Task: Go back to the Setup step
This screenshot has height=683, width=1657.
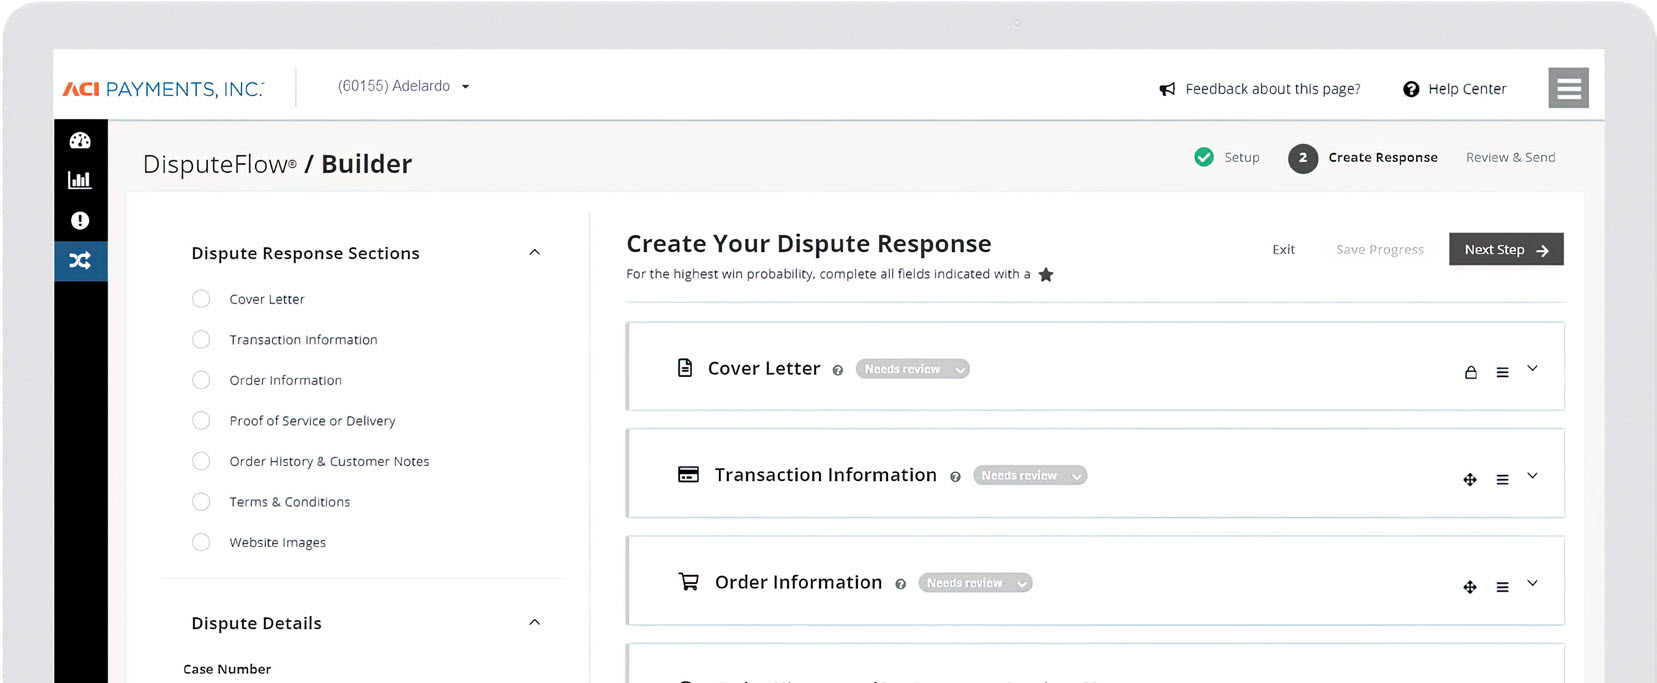Action: [1228, 157]
